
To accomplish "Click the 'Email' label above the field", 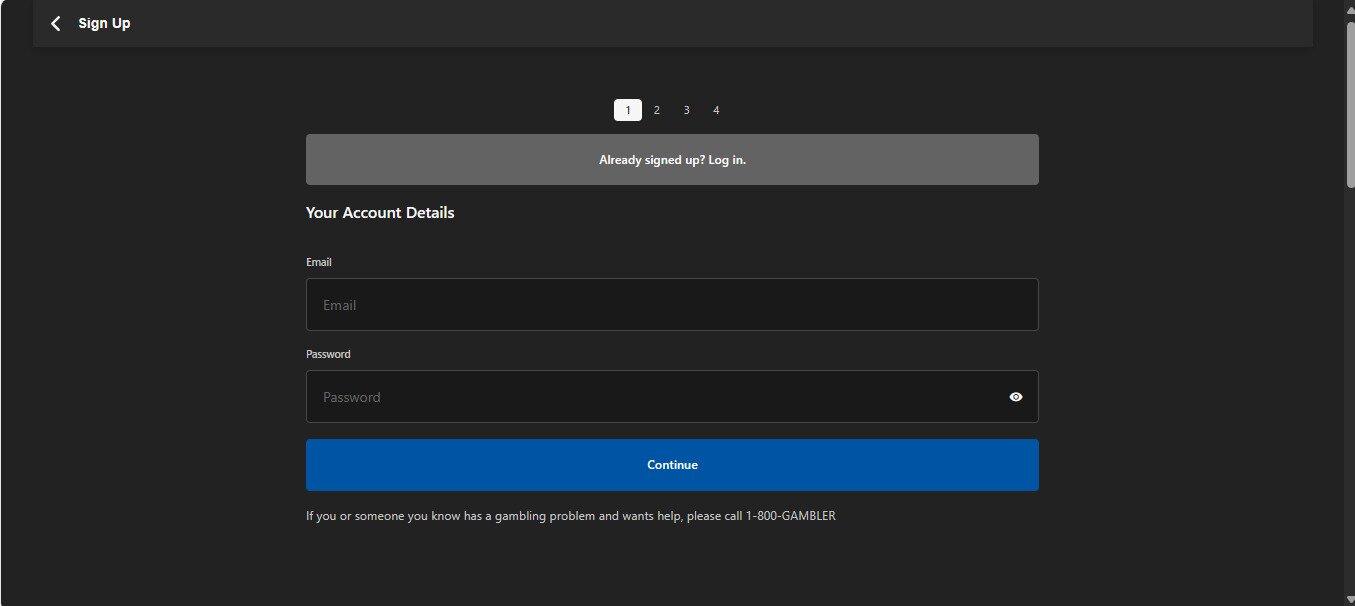I will click(319, 262).
